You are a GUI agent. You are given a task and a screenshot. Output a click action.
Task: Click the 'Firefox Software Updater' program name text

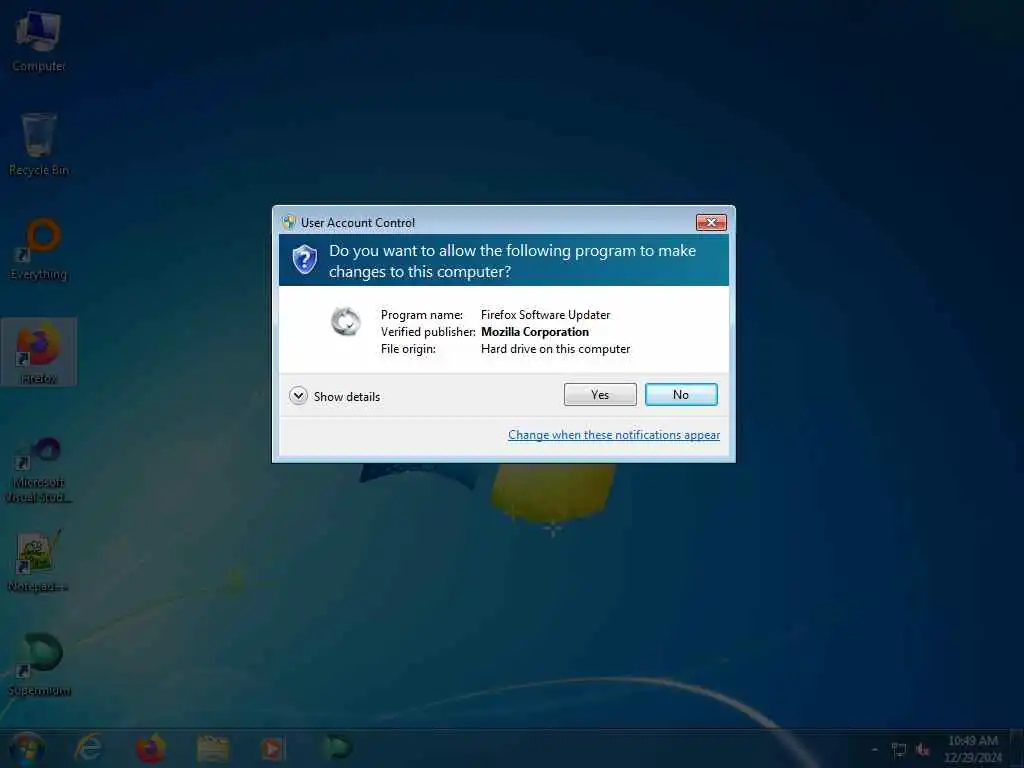[545, 315]
